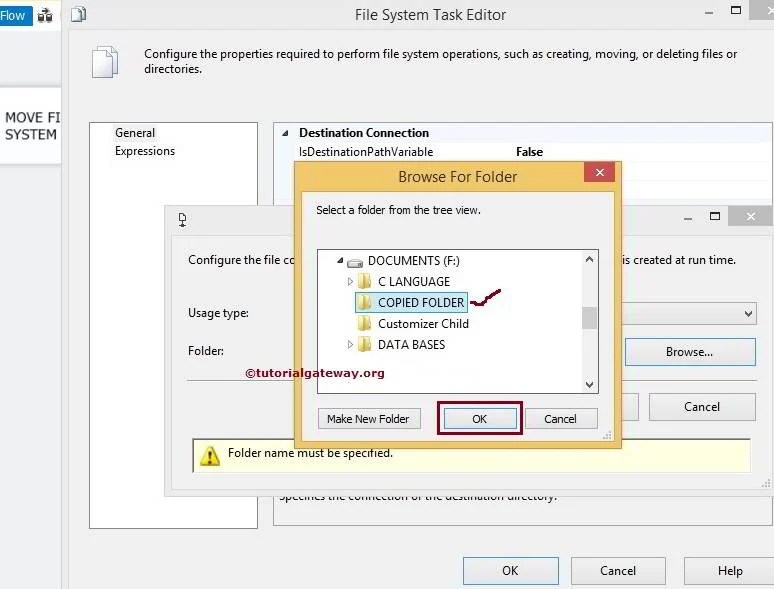This screenshot has height=589, width=774.
Task: Select the C LANGUAGE folder
Action: (x=414, y=281)
